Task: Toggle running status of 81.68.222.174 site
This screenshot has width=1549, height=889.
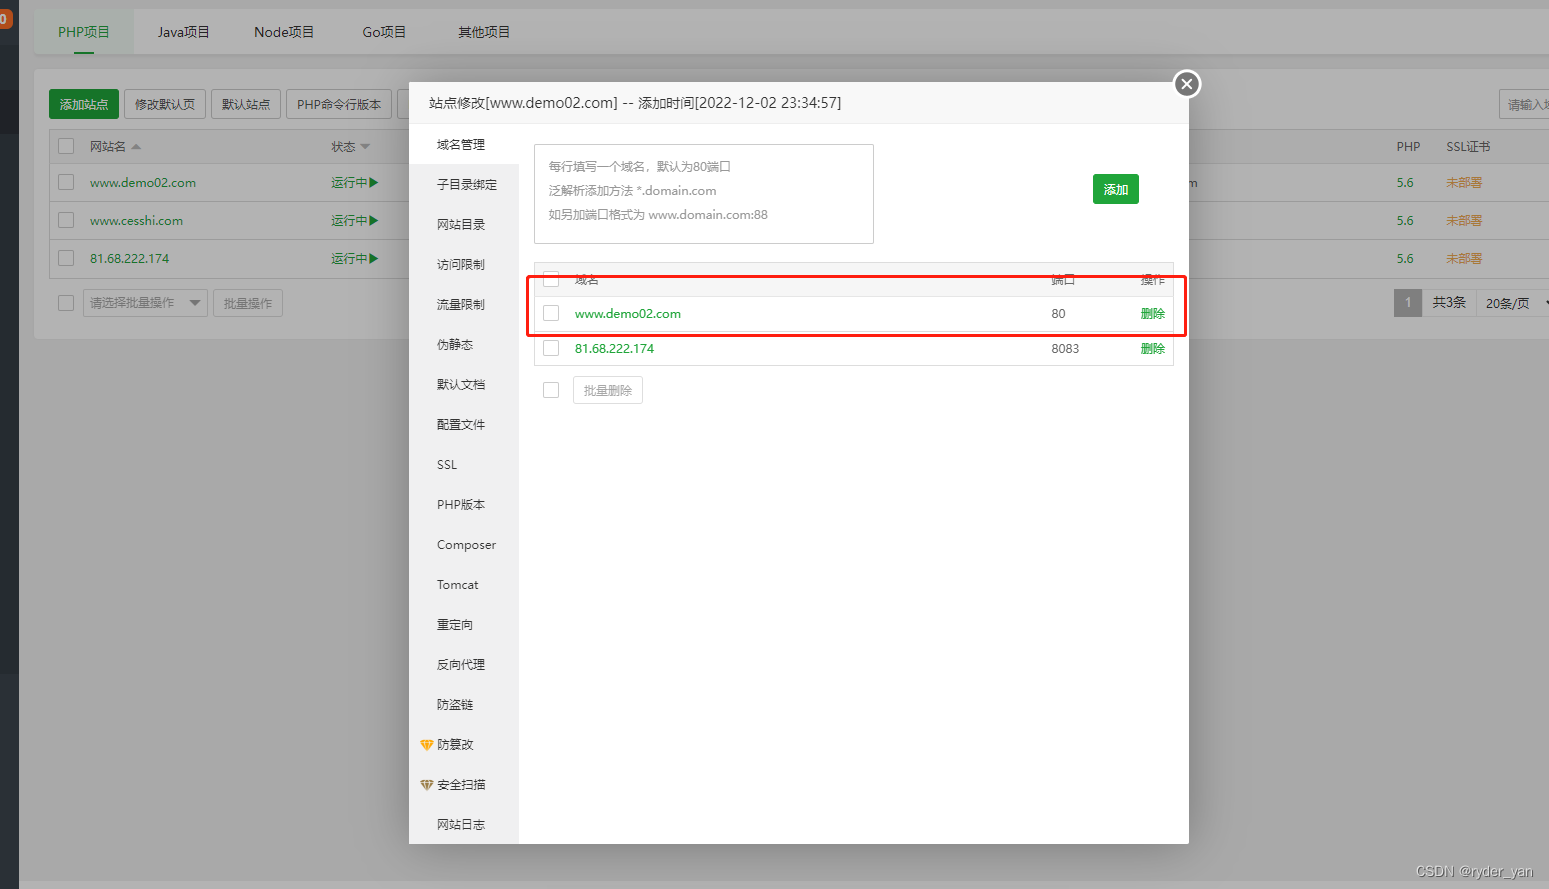Action: [355, 259]
